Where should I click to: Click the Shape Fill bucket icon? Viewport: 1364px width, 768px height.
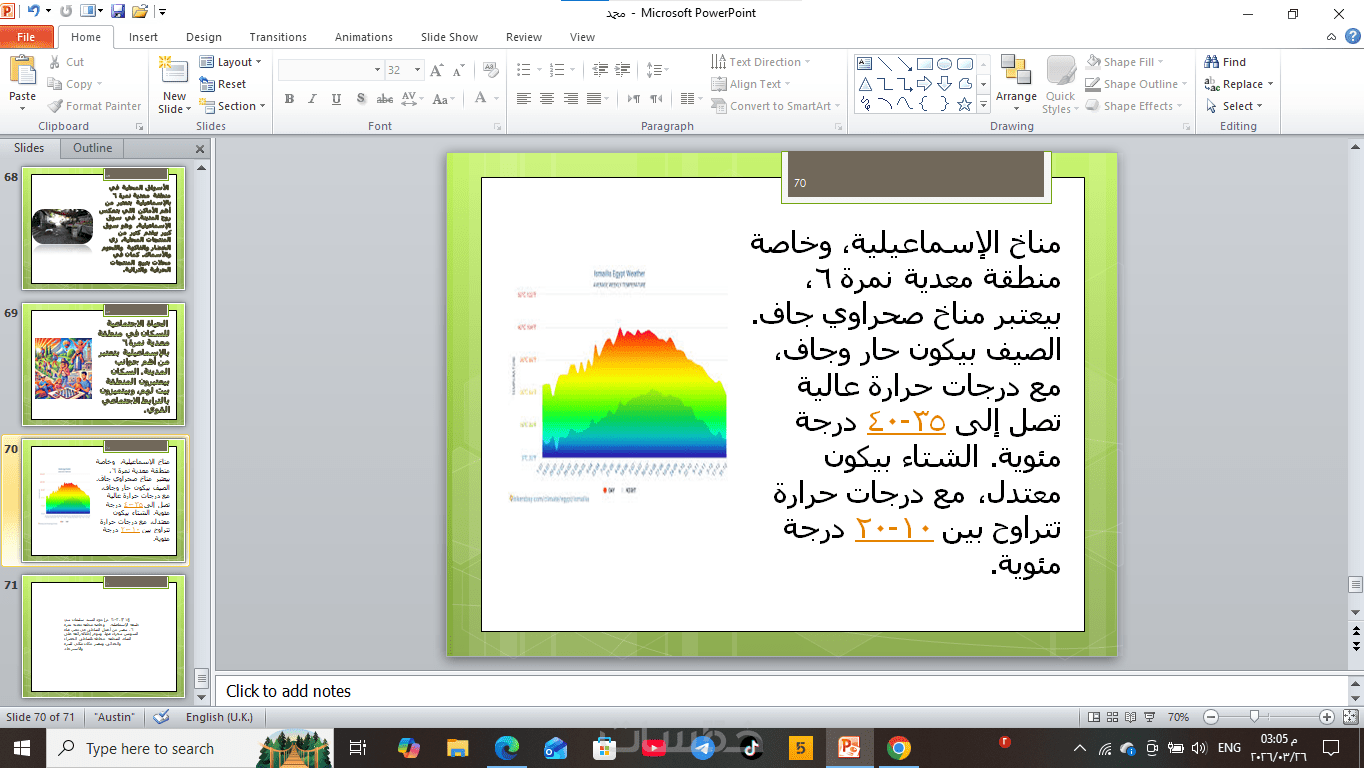1092,62
